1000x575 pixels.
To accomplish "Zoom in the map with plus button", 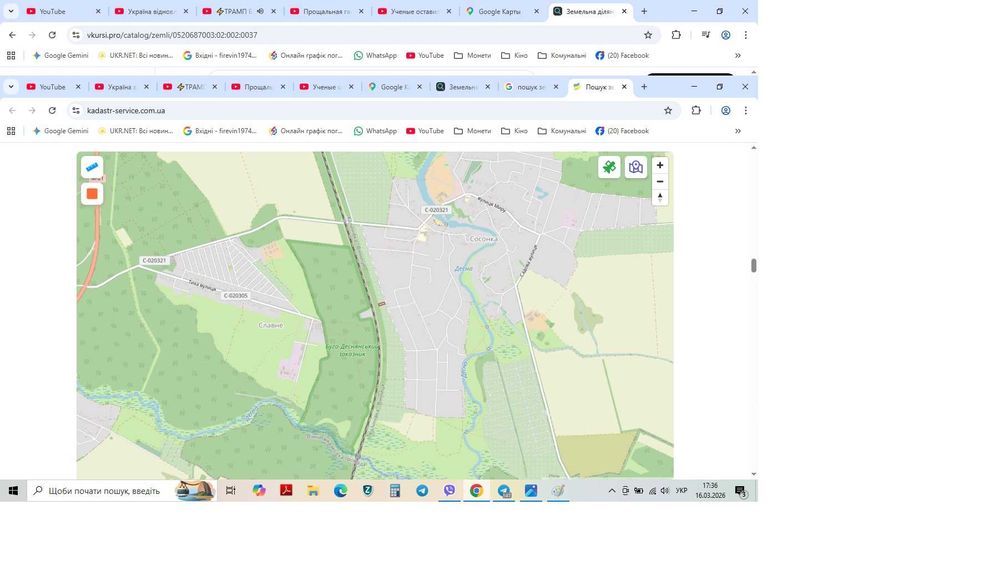I will click(x=660, y=165).
